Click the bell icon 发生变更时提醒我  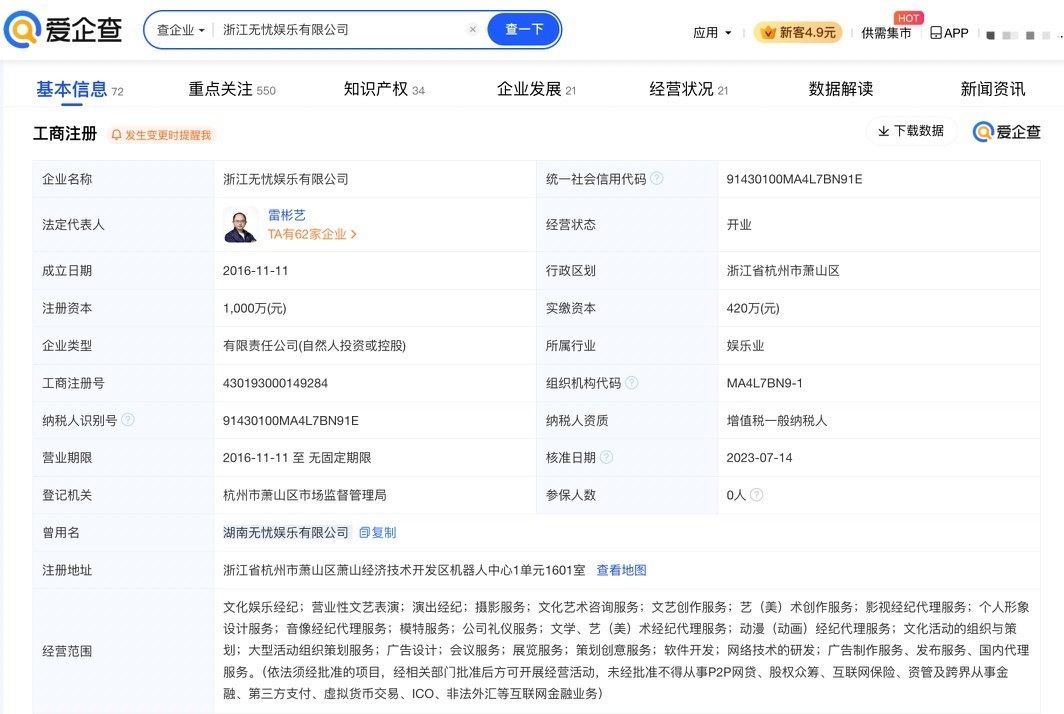[x=116, y=135]
